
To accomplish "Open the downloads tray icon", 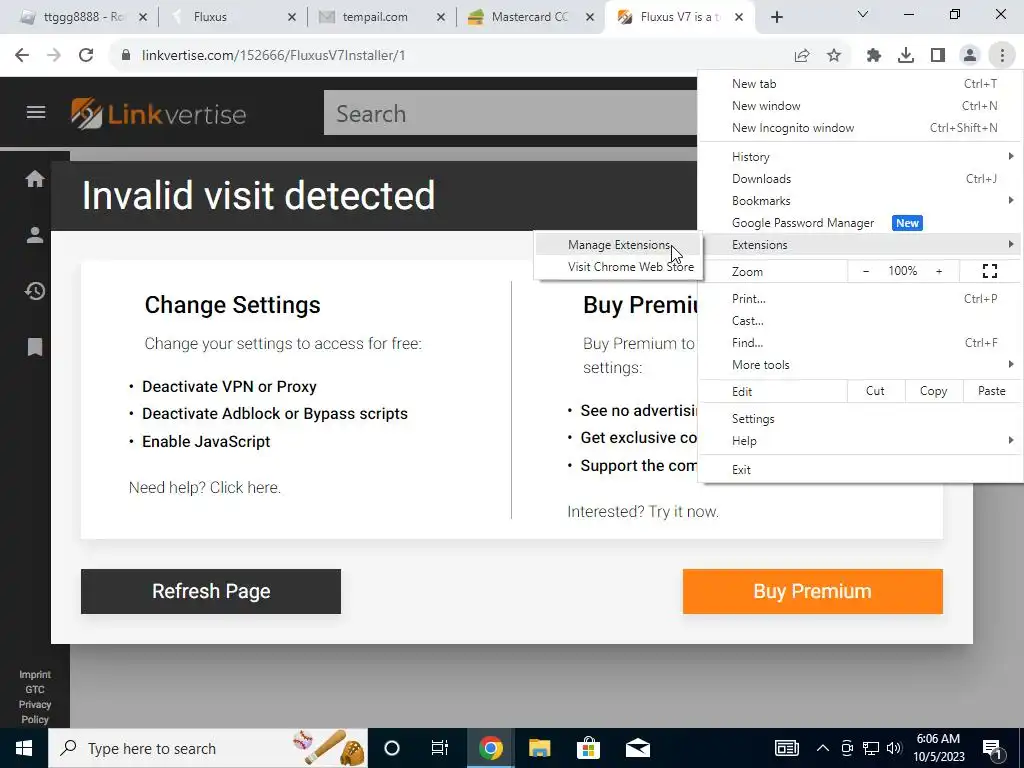I will tap(906, 56).
